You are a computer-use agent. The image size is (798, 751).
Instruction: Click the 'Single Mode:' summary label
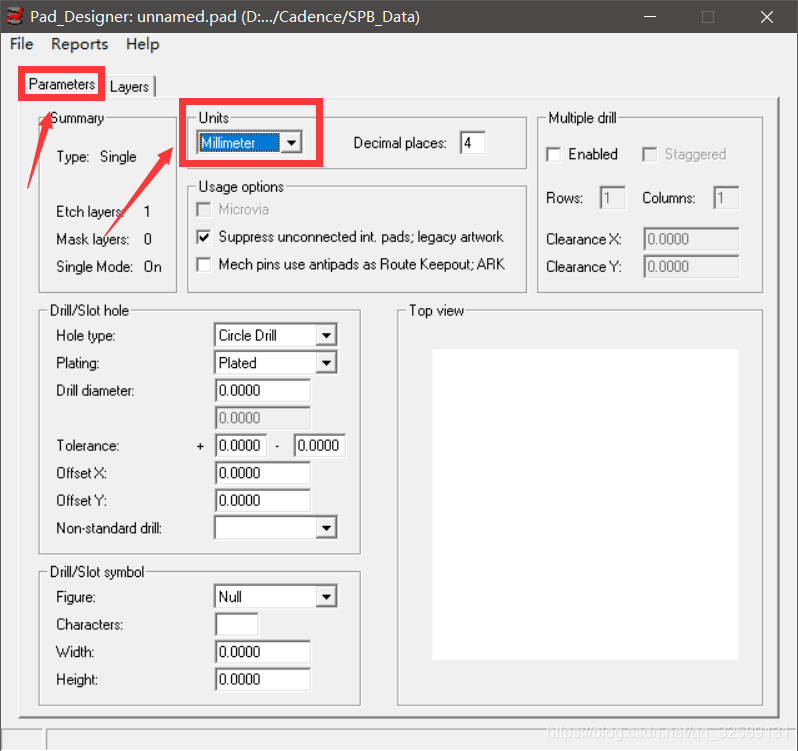94,267
